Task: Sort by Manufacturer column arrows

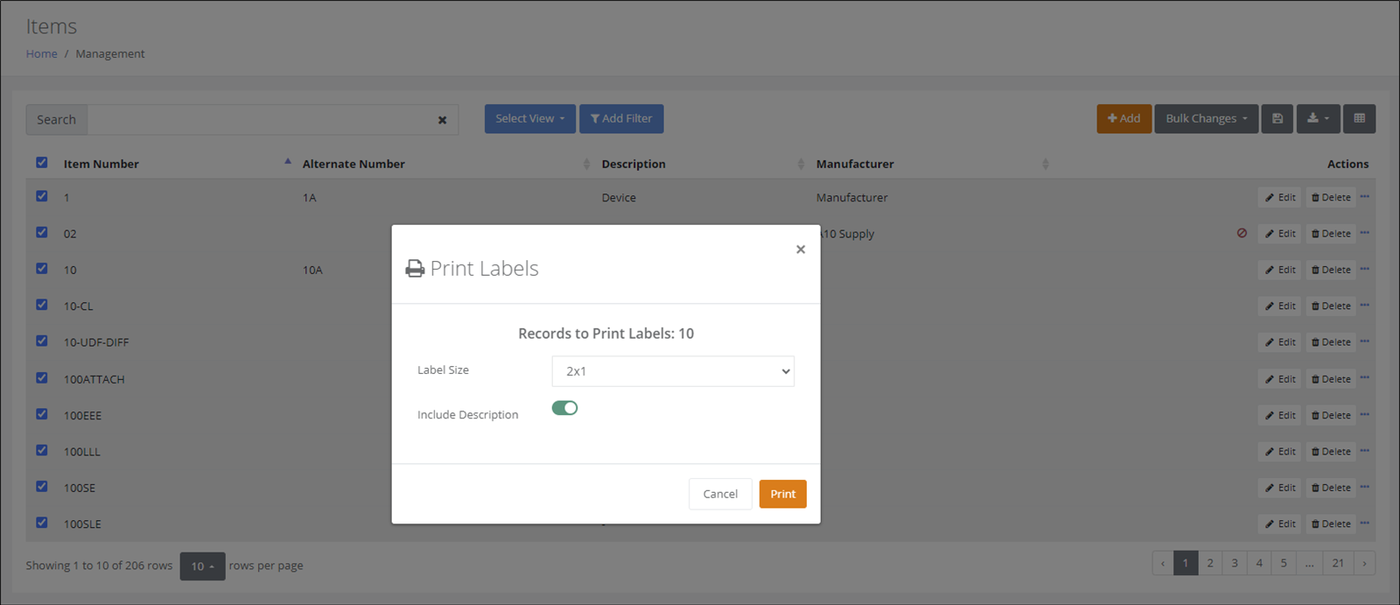Action: click(x=1045, y=164)
